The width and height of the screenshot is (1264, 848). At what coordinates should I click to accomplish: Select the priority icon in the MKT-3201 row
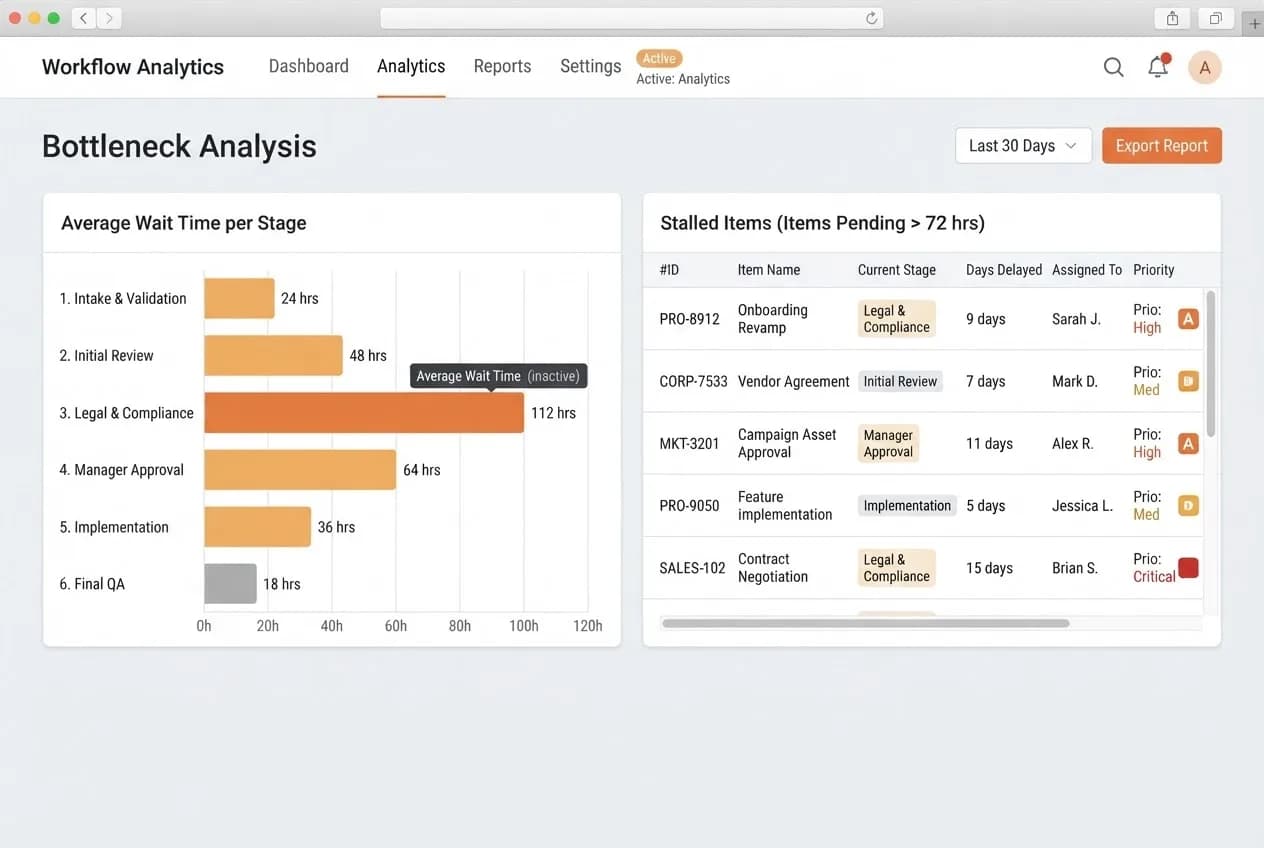1188,443
